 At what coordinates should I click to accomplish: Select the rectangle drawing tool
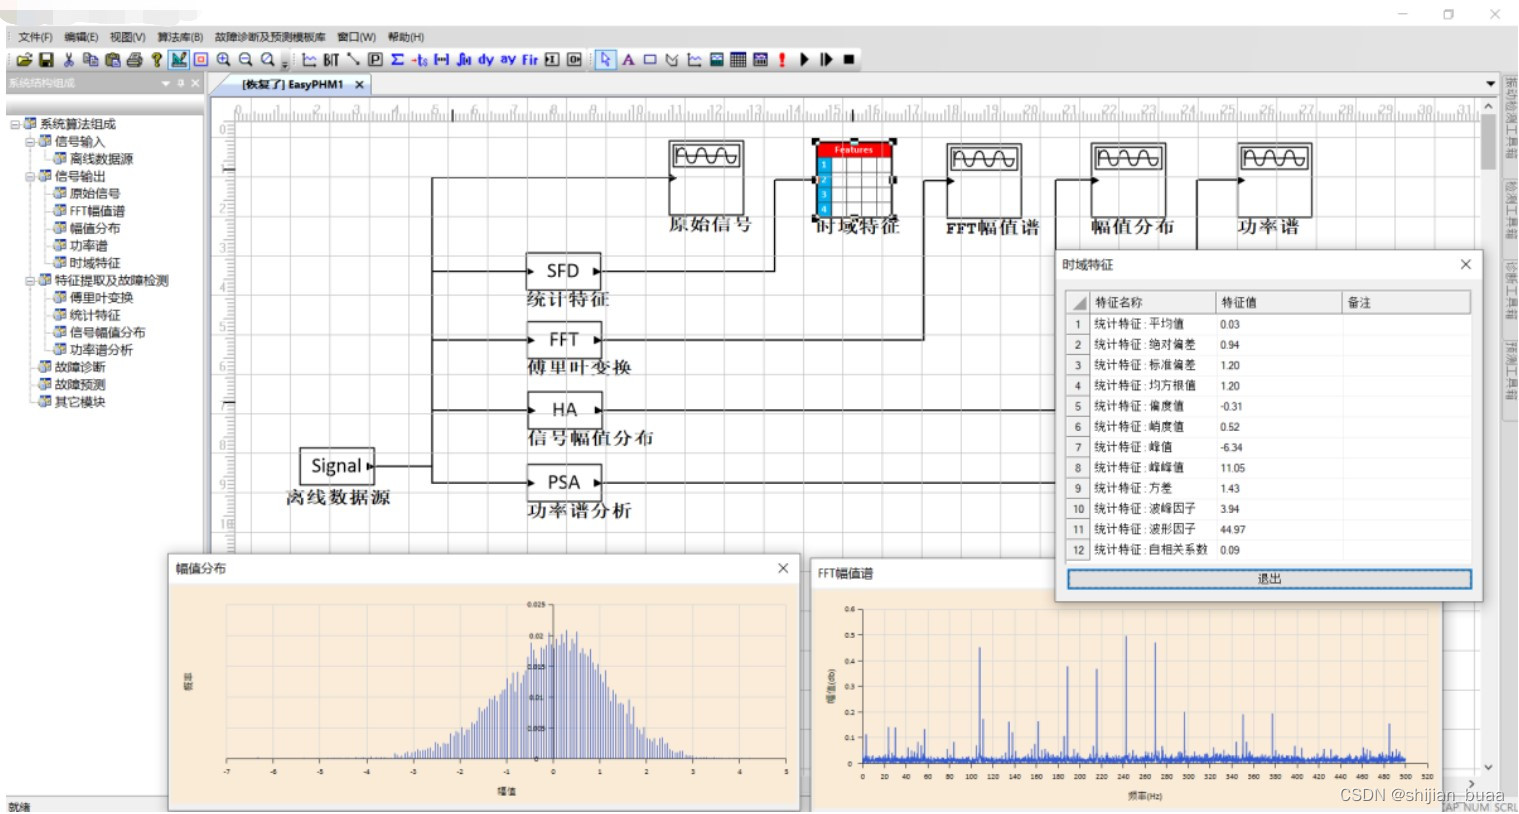coord(649,59)
